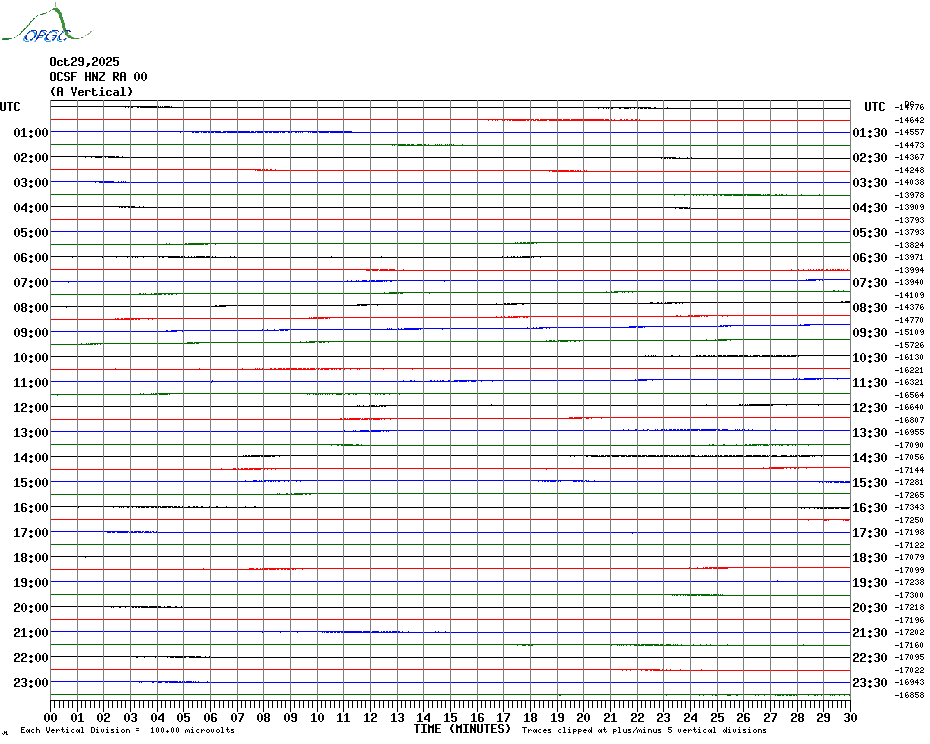930x744 pixels.
Task: Click the DC offset value -16807
Action: pos(909,420)
